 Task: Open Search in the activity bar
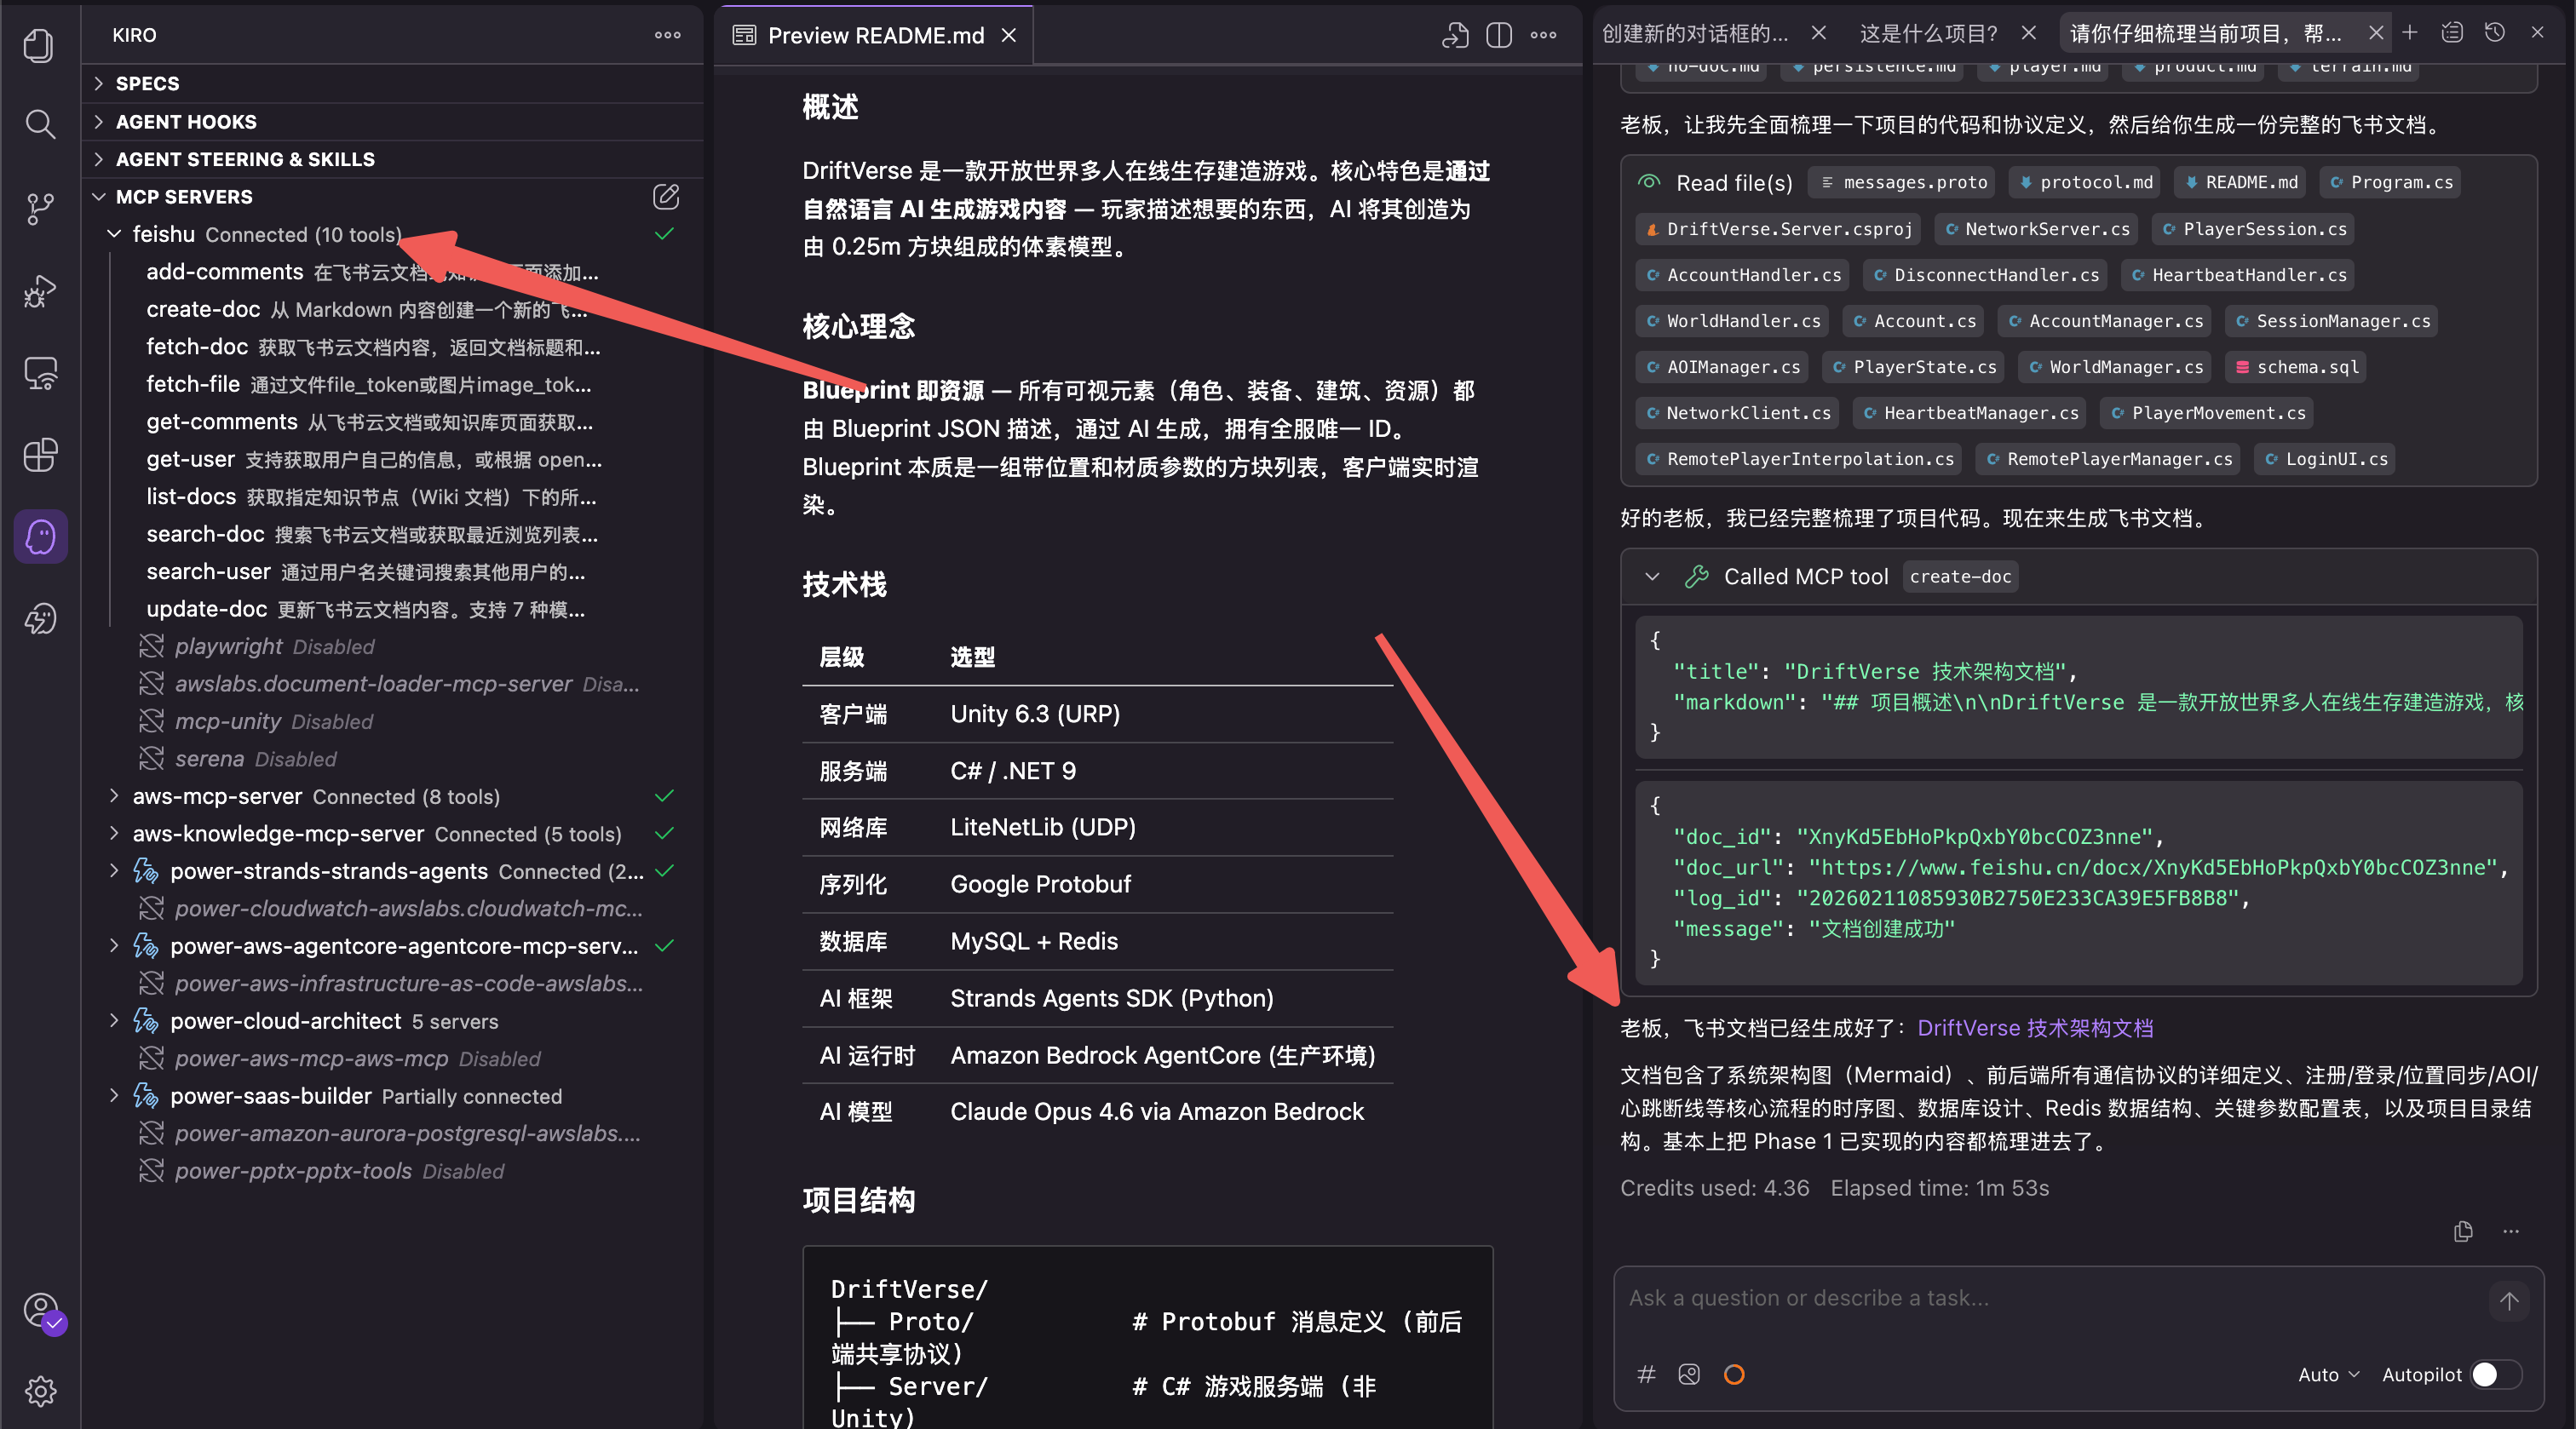pos(40,124)
